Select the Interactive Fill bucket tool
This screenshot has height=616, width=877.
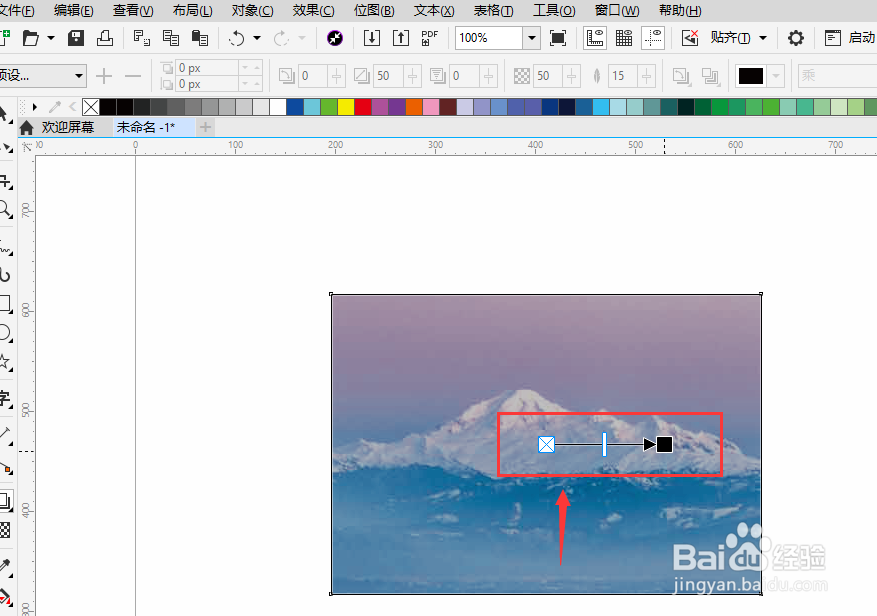[6, 597]
